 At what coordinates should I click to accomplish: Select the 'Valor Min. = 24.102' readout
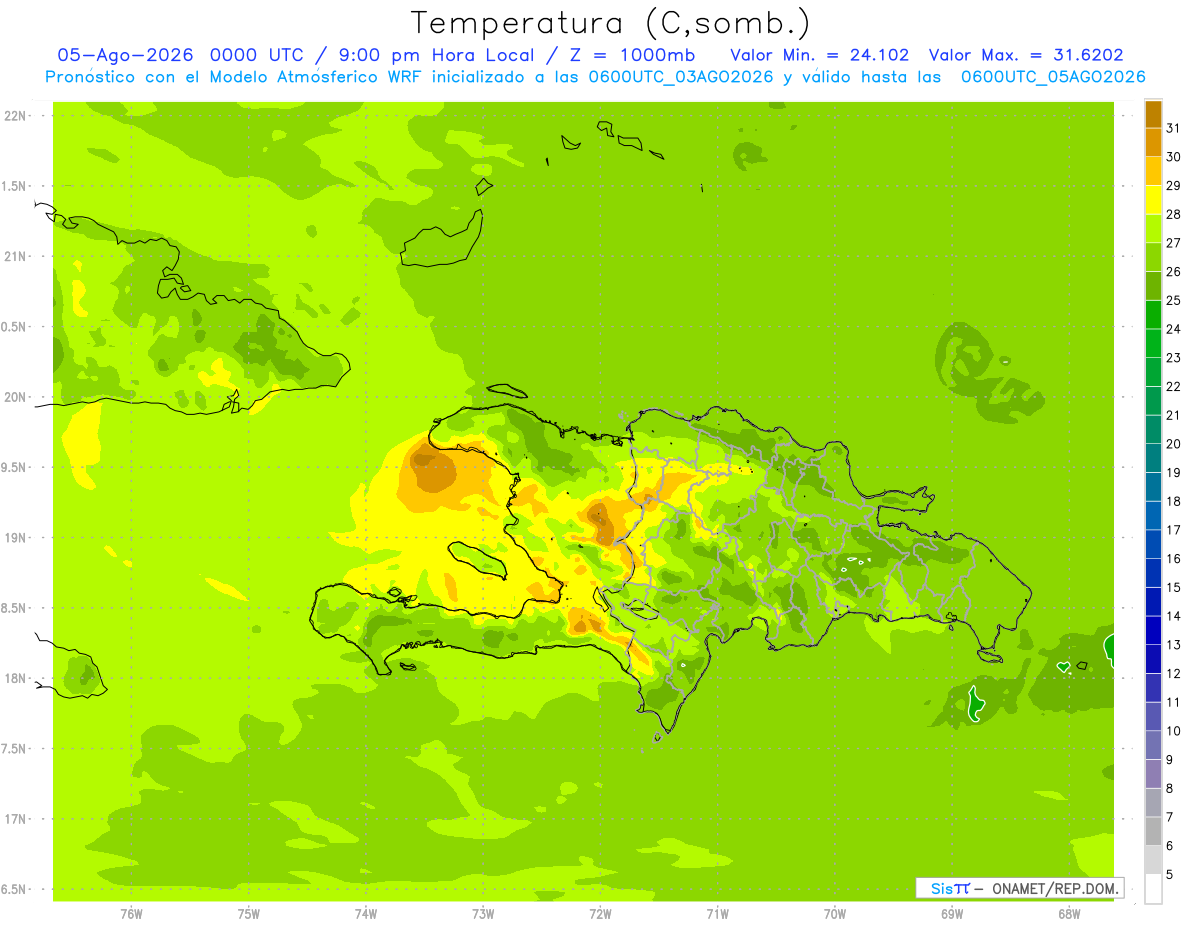pos(820,55)
